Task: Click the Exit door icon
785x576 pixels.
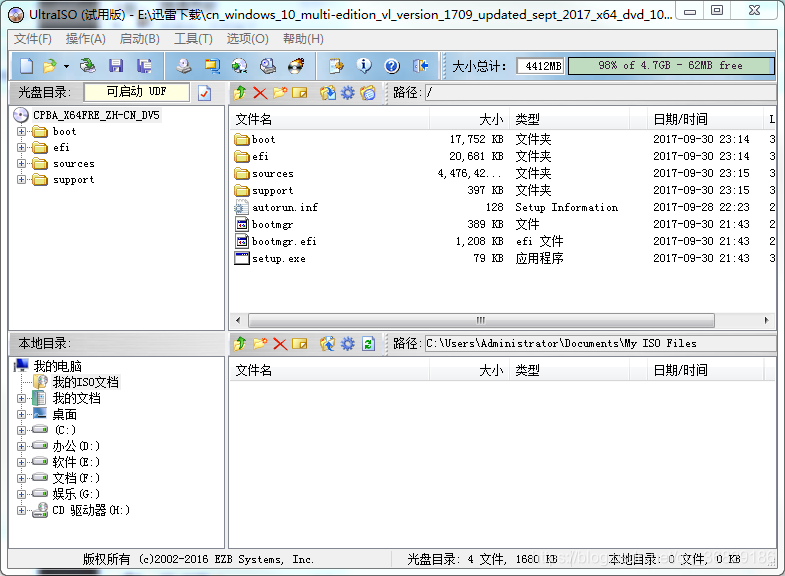Action: 420,66
